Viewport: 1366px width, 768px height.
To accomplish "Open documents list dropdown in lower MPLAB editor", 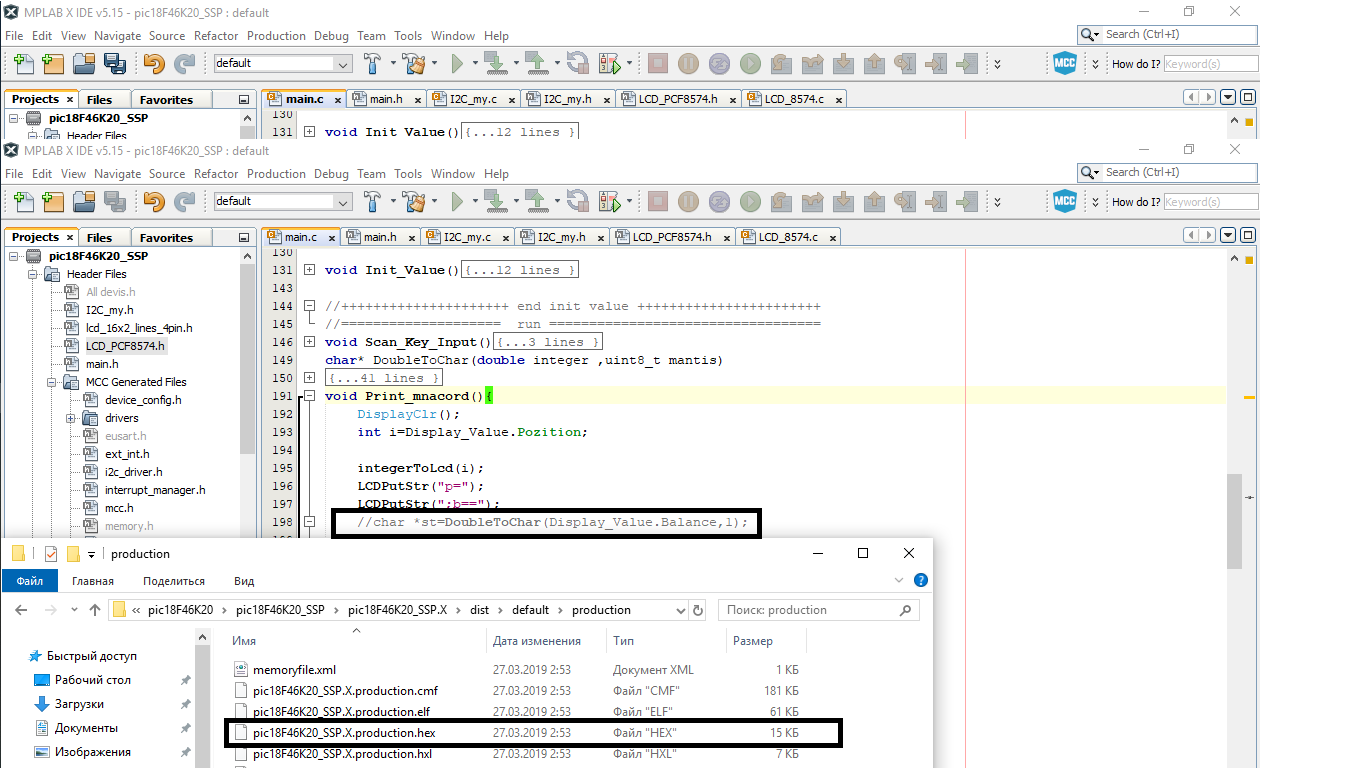I will click(x=1228, y=236).
